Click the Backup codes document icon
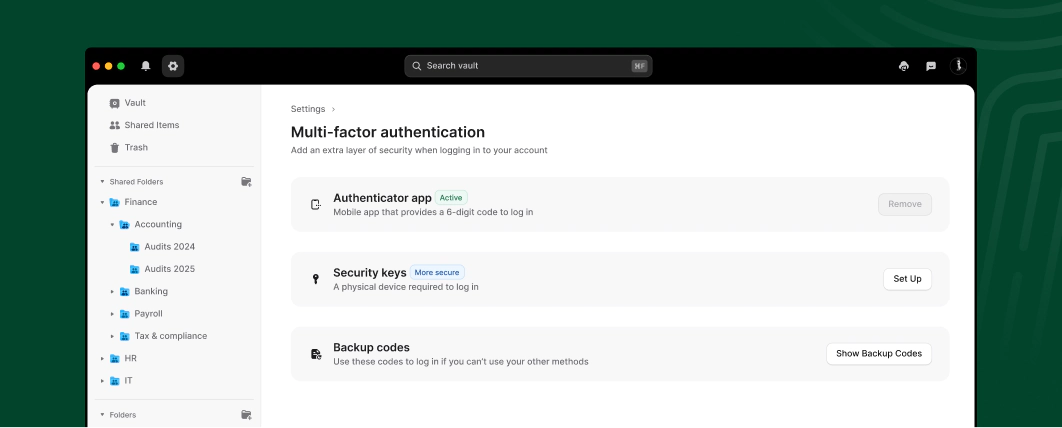Viewport: 1062px width, 428px height. (316, 354)
